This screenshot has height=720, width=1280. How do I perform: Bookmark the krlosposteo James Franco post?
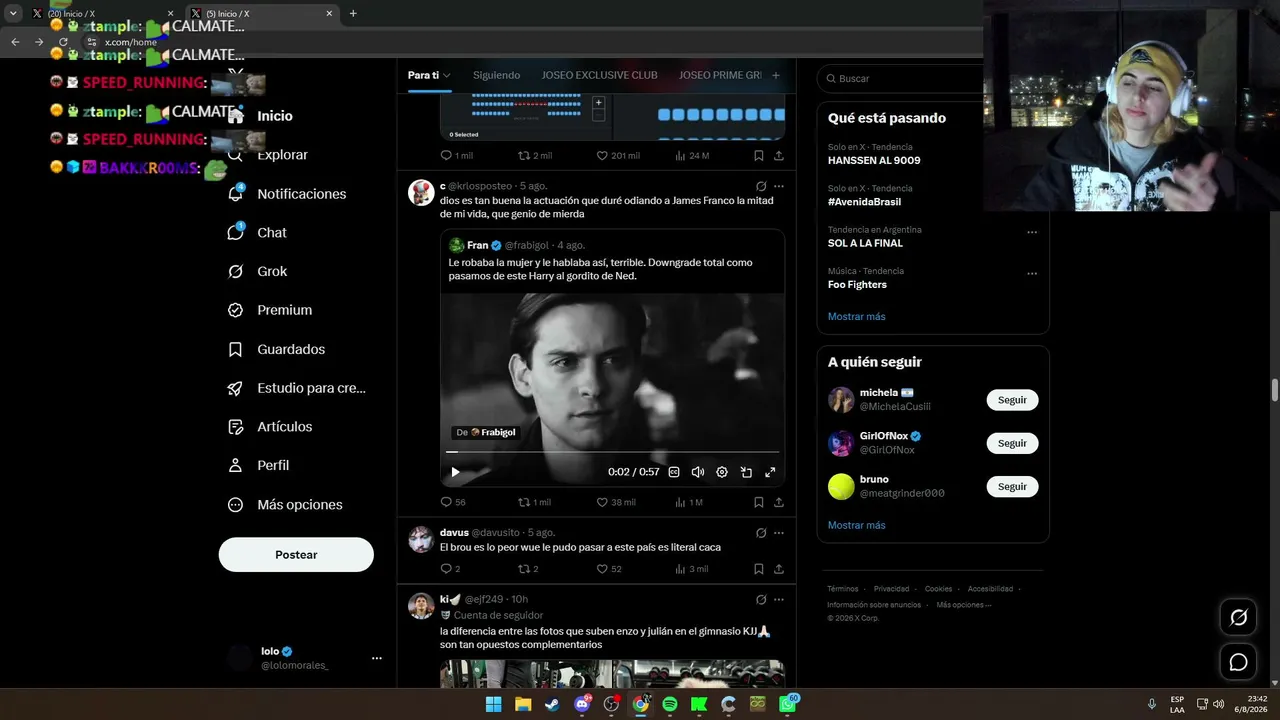pos(759,502)
